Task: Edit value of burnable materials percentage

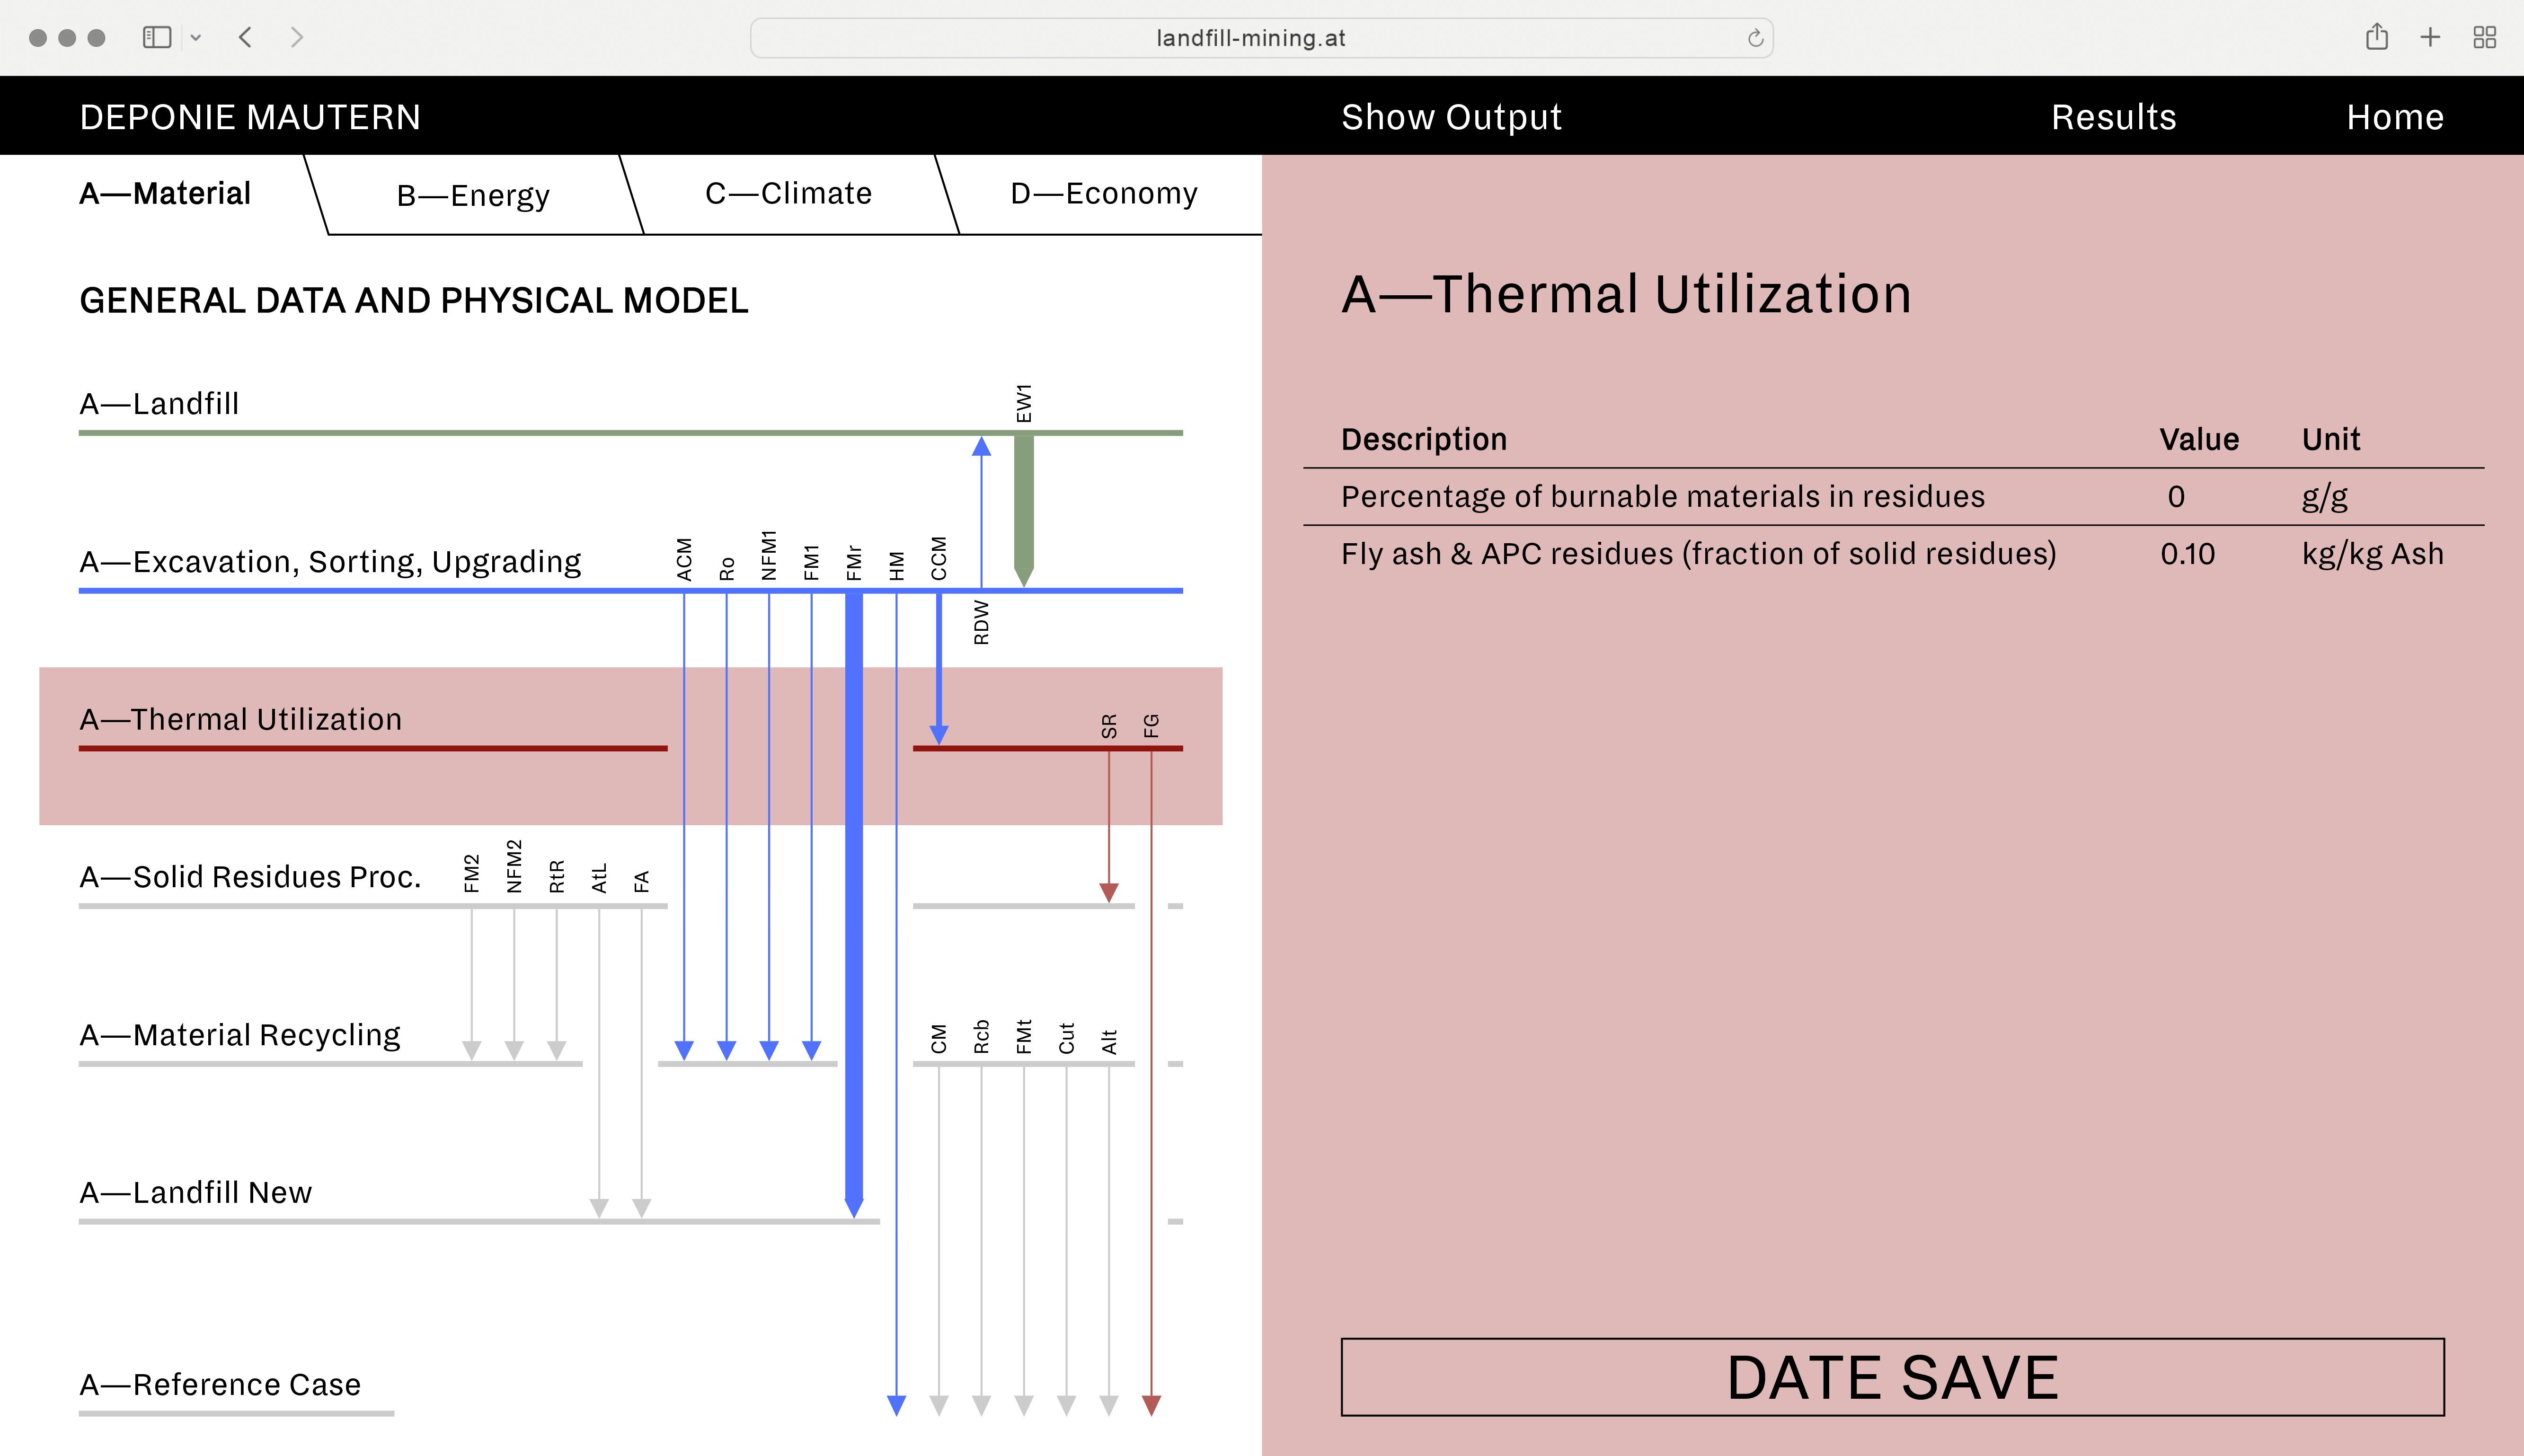Action: pyautogui.click(x=2176, y=497)
